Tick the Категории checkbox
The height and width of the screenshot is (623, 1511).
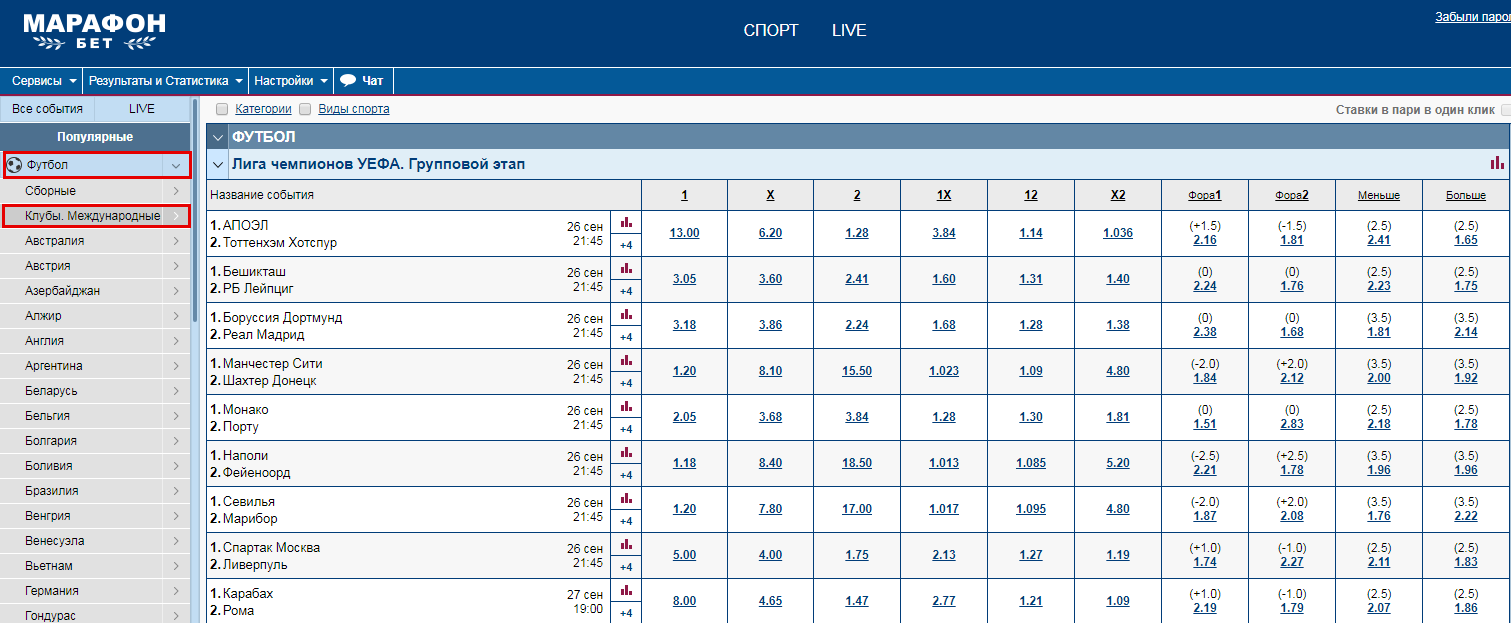(222, 109)
